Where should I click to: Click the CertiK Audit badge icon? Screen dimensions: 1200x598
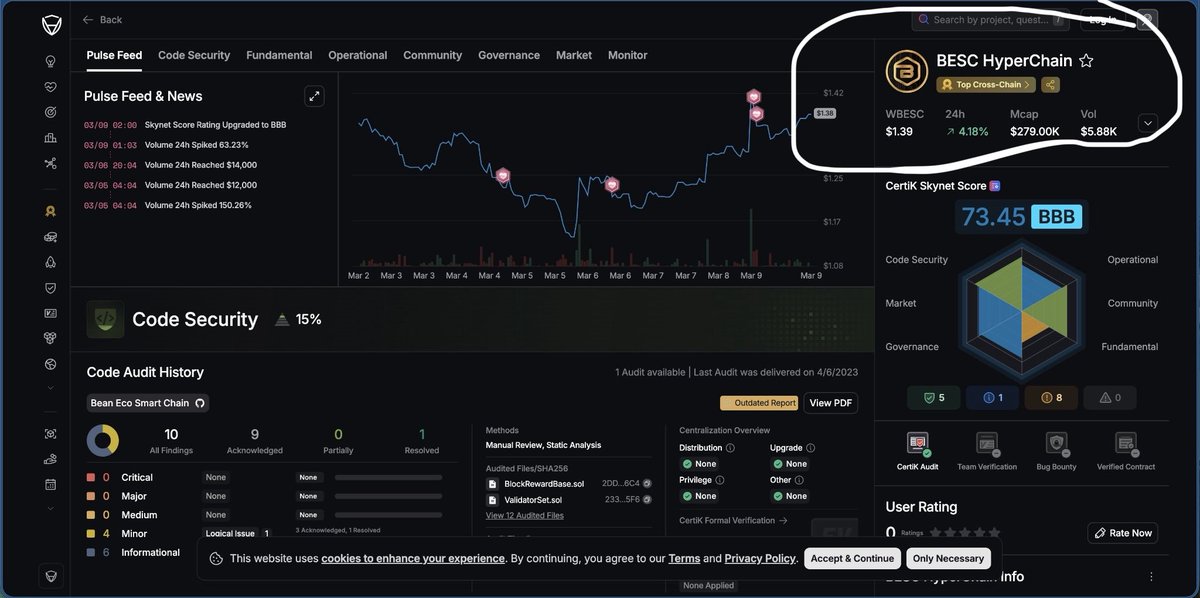[917, 443]
